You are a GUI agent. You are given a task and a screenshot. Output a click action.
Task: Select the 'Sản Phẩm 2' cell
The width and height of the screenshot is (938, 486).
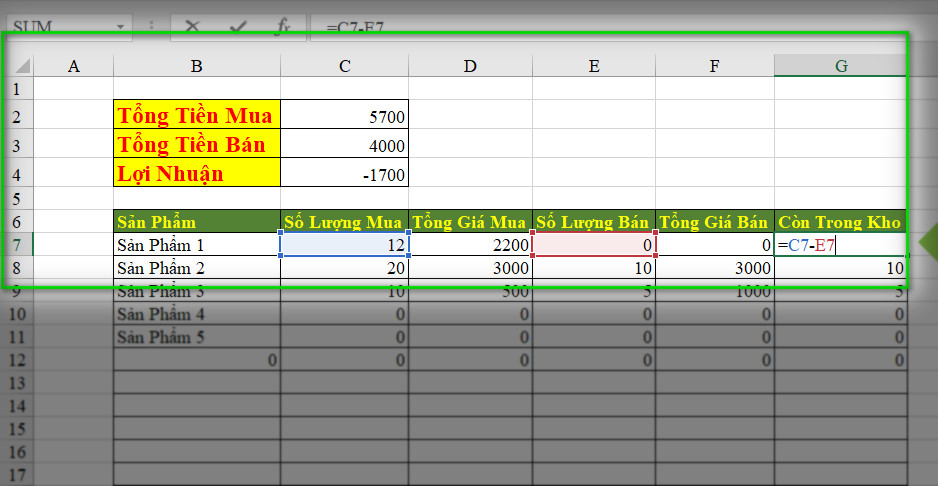tap(197, 268)
